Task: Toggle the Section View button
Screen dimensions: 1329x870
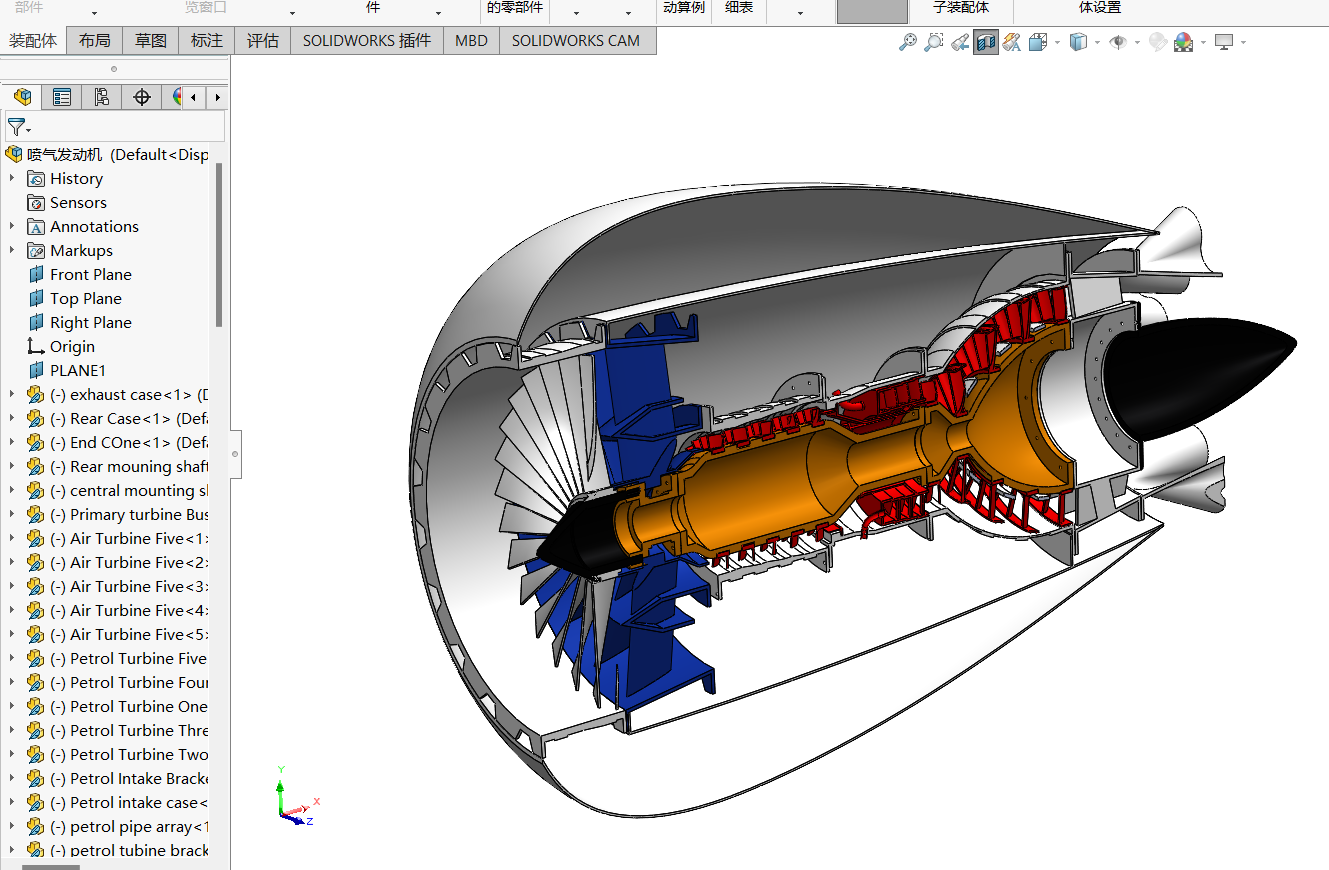Action: tap(986, 42)
